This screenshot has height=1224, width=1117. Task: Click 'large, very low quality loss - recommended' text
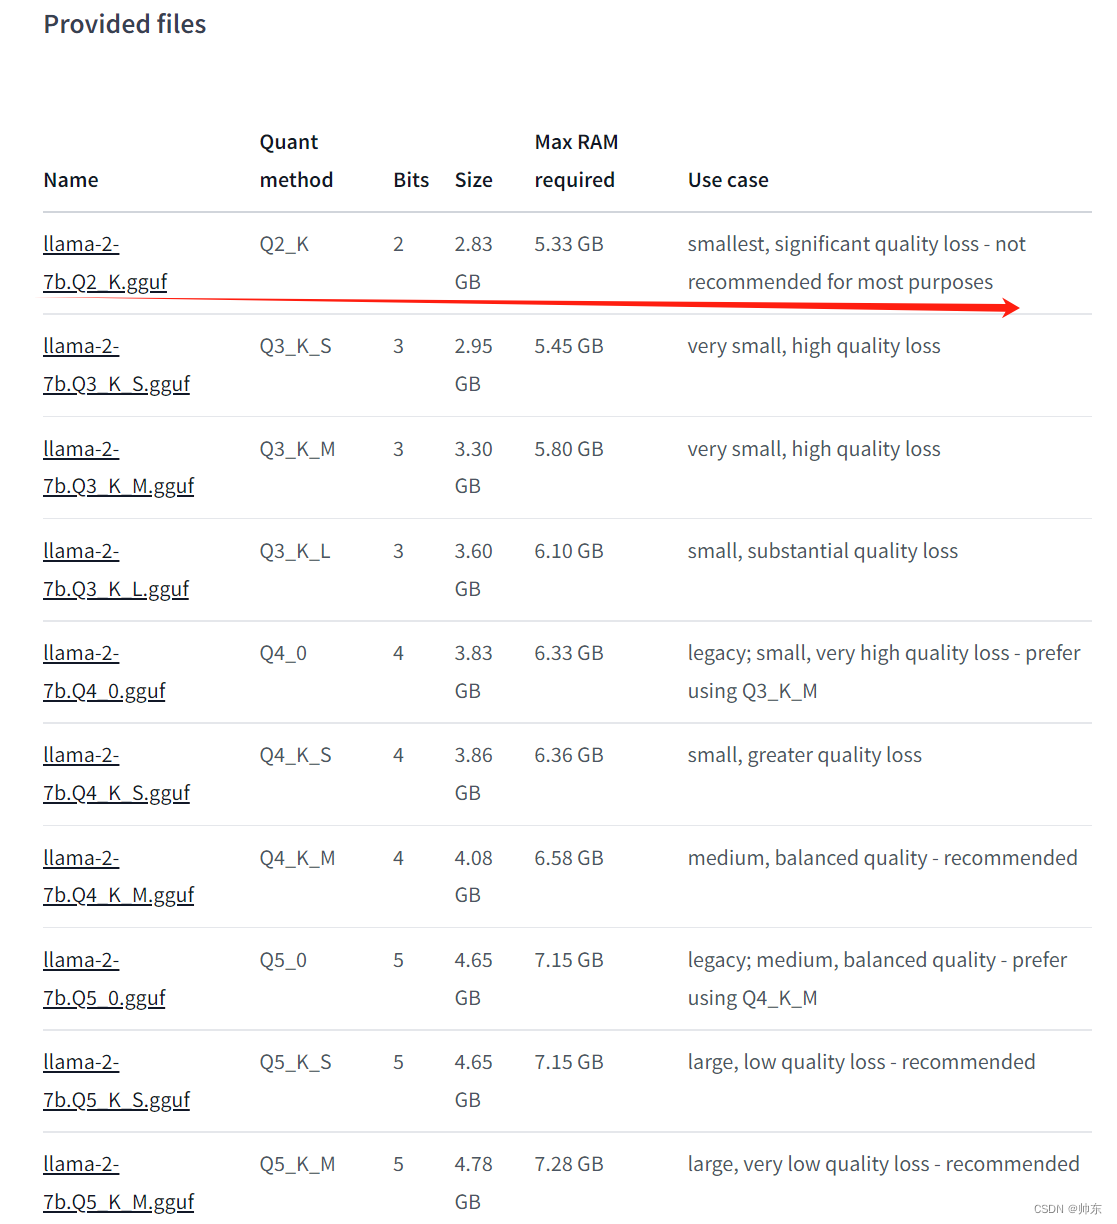884,1164
